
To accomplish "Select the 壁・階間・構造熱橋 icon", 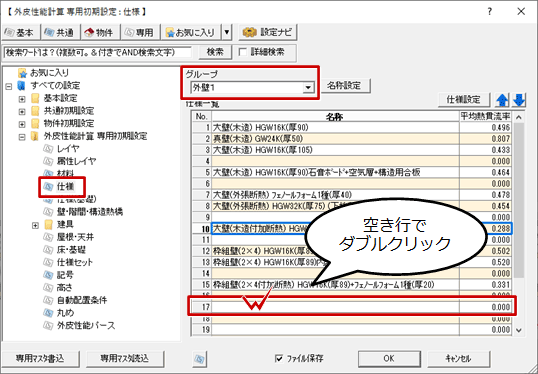I will pos(48,212).
